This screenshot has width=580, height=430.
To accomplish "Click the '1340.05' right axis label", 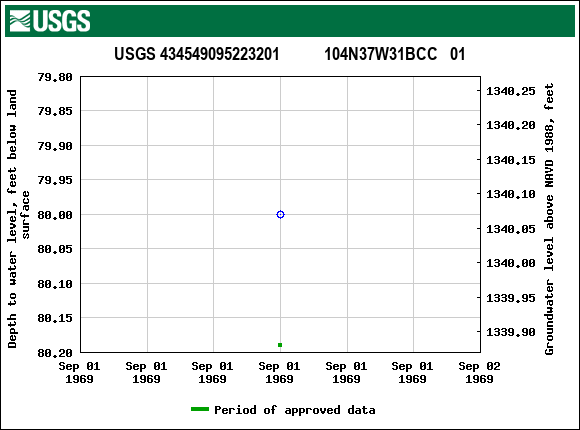I will tap(510, 229).
